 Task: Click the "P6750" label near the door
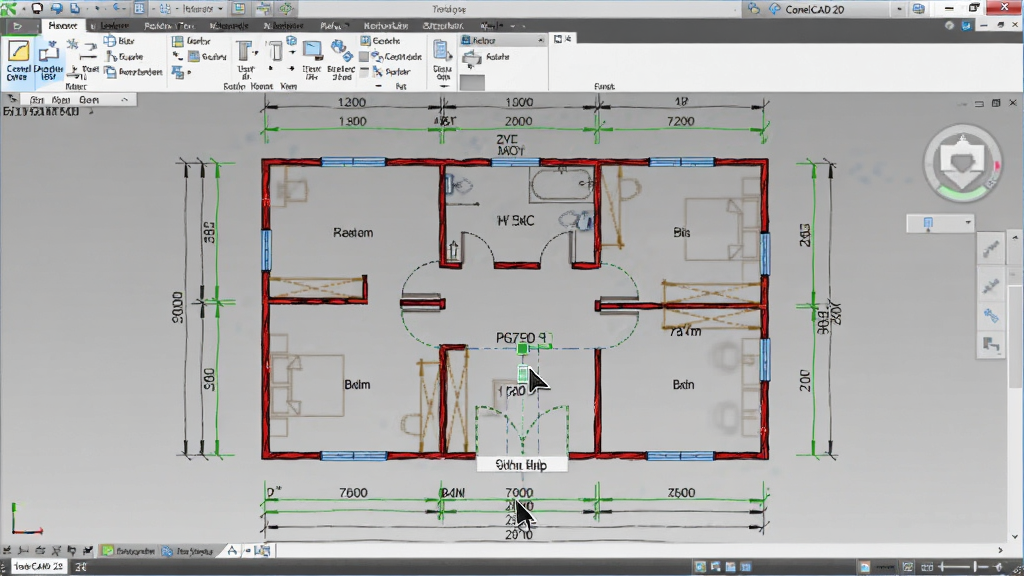point(515,338)
